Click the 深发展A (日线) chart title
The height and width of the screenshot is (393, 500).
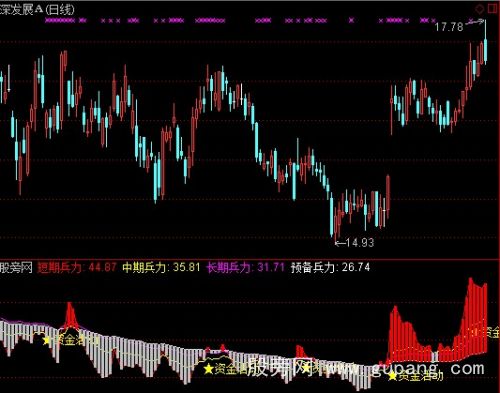point(37,9)
